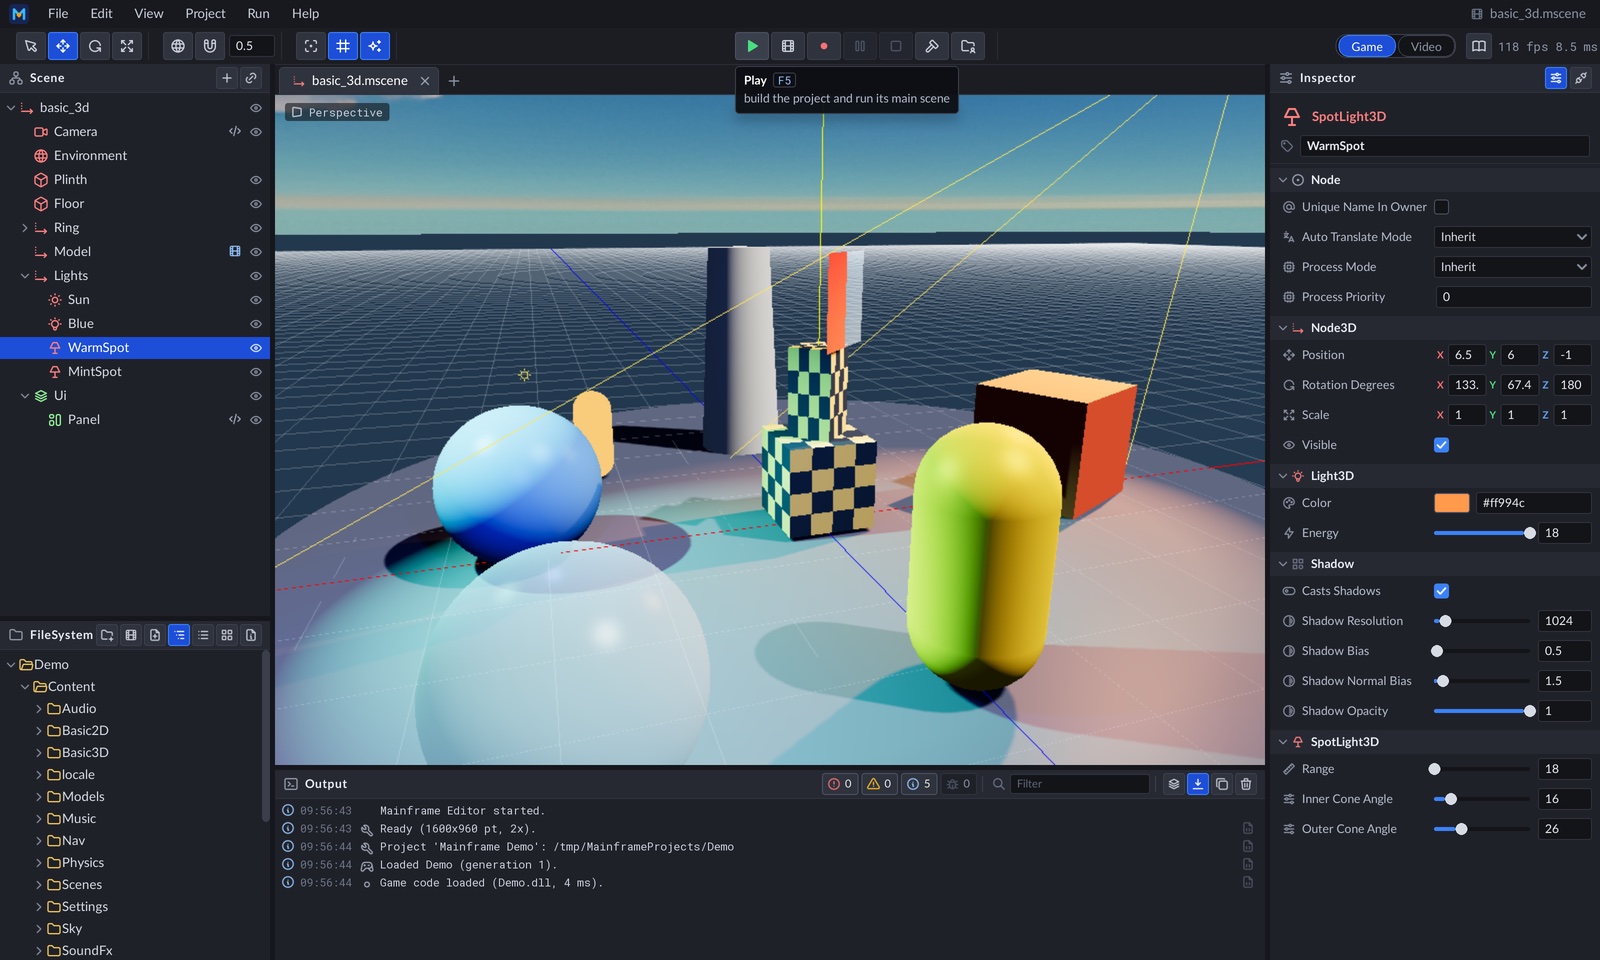Uncheck the Visible checkbox

pos(1442,445)
